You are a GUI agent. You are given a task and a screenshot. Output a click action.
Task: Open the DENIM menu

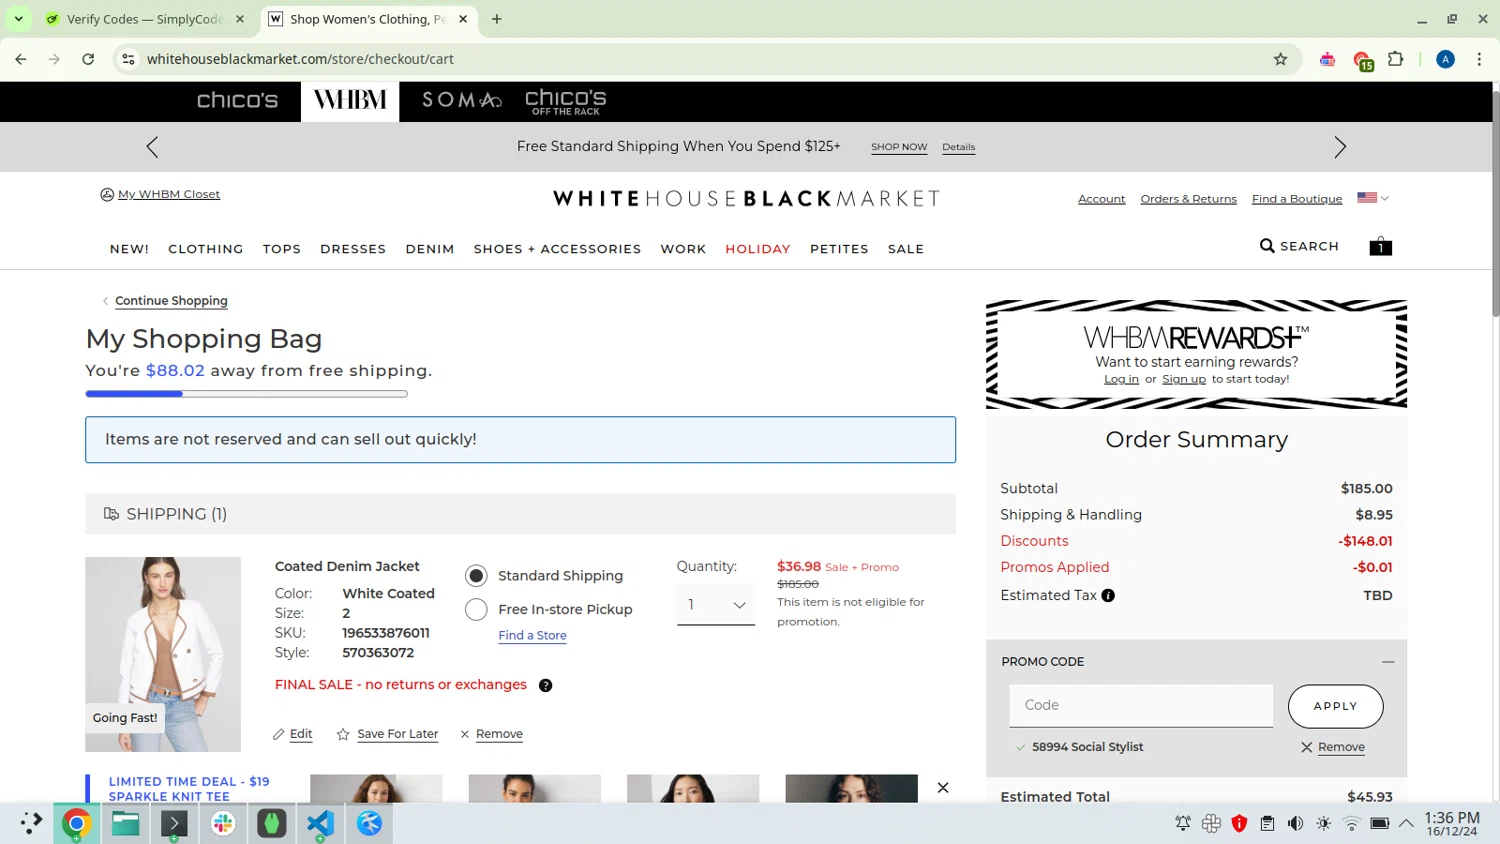(x=430, y=249)
